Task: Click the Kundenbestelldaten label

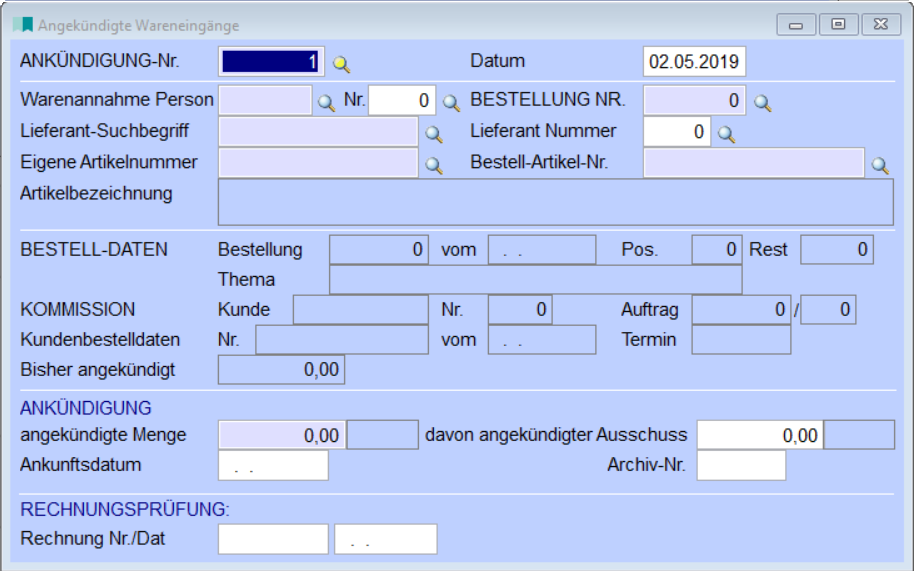Action: pos(100,340)
